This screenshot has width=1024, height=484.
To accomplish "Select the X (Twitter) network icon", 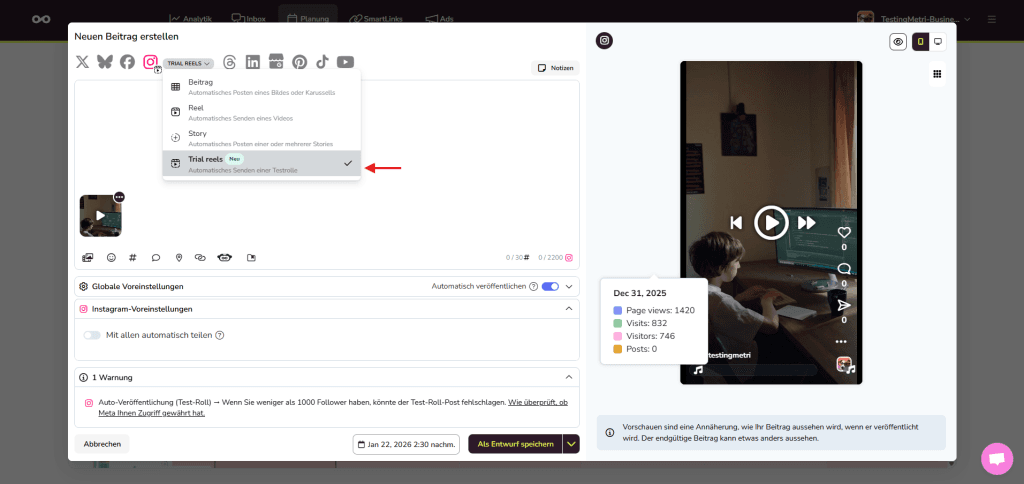I will [x=82, y=62].
